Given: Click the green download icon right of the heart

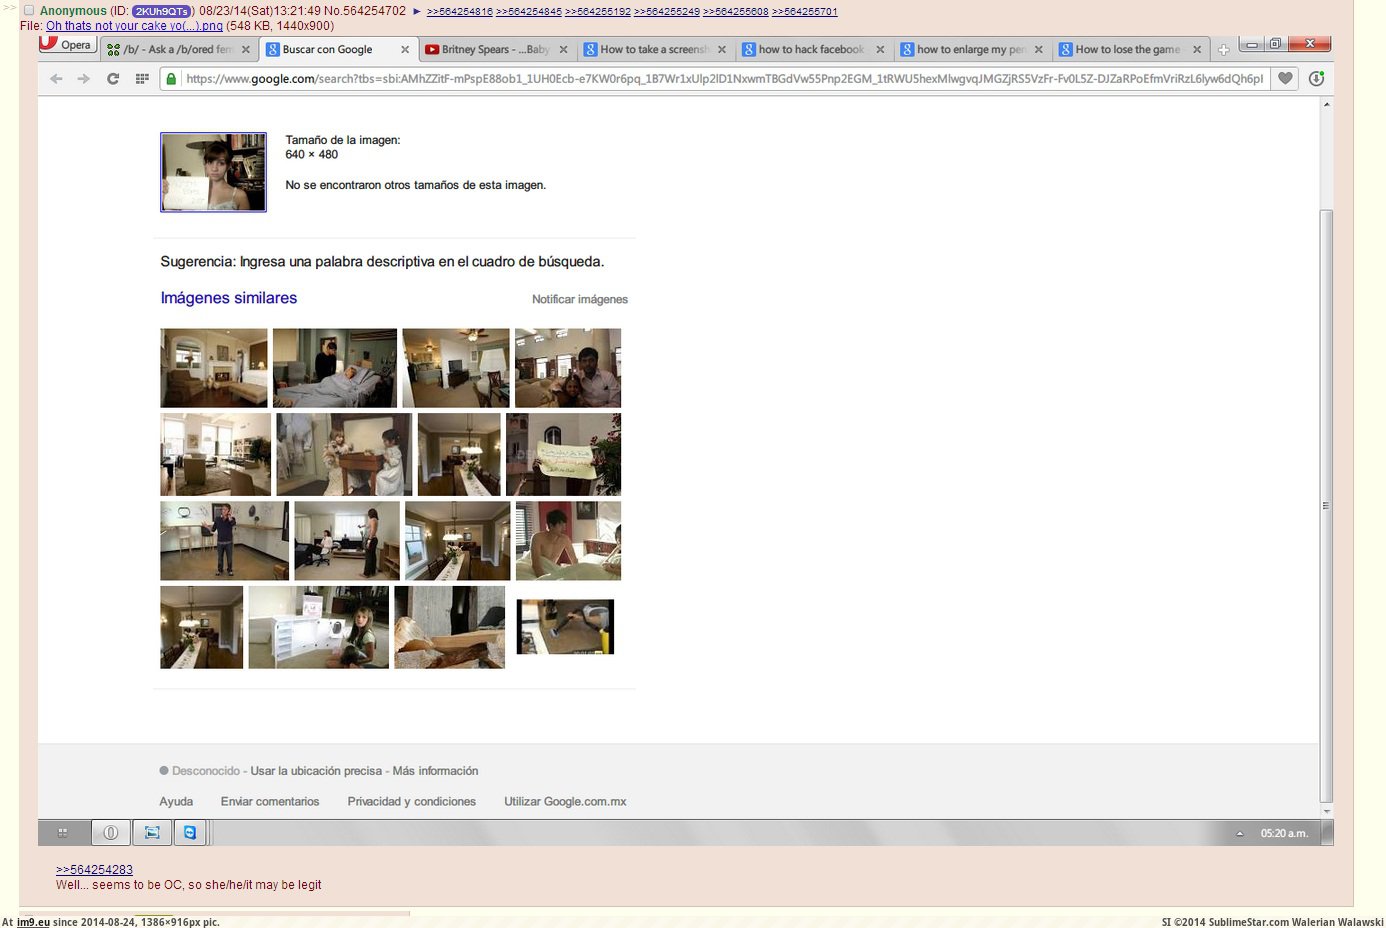Looking at the screenshot, I should (1316, 79).
